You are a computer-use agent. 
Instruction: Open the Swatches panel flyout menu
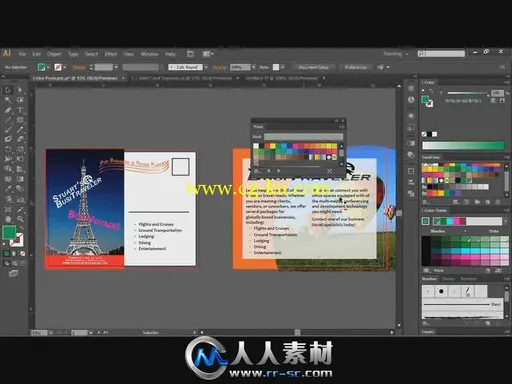click(507, 157)
